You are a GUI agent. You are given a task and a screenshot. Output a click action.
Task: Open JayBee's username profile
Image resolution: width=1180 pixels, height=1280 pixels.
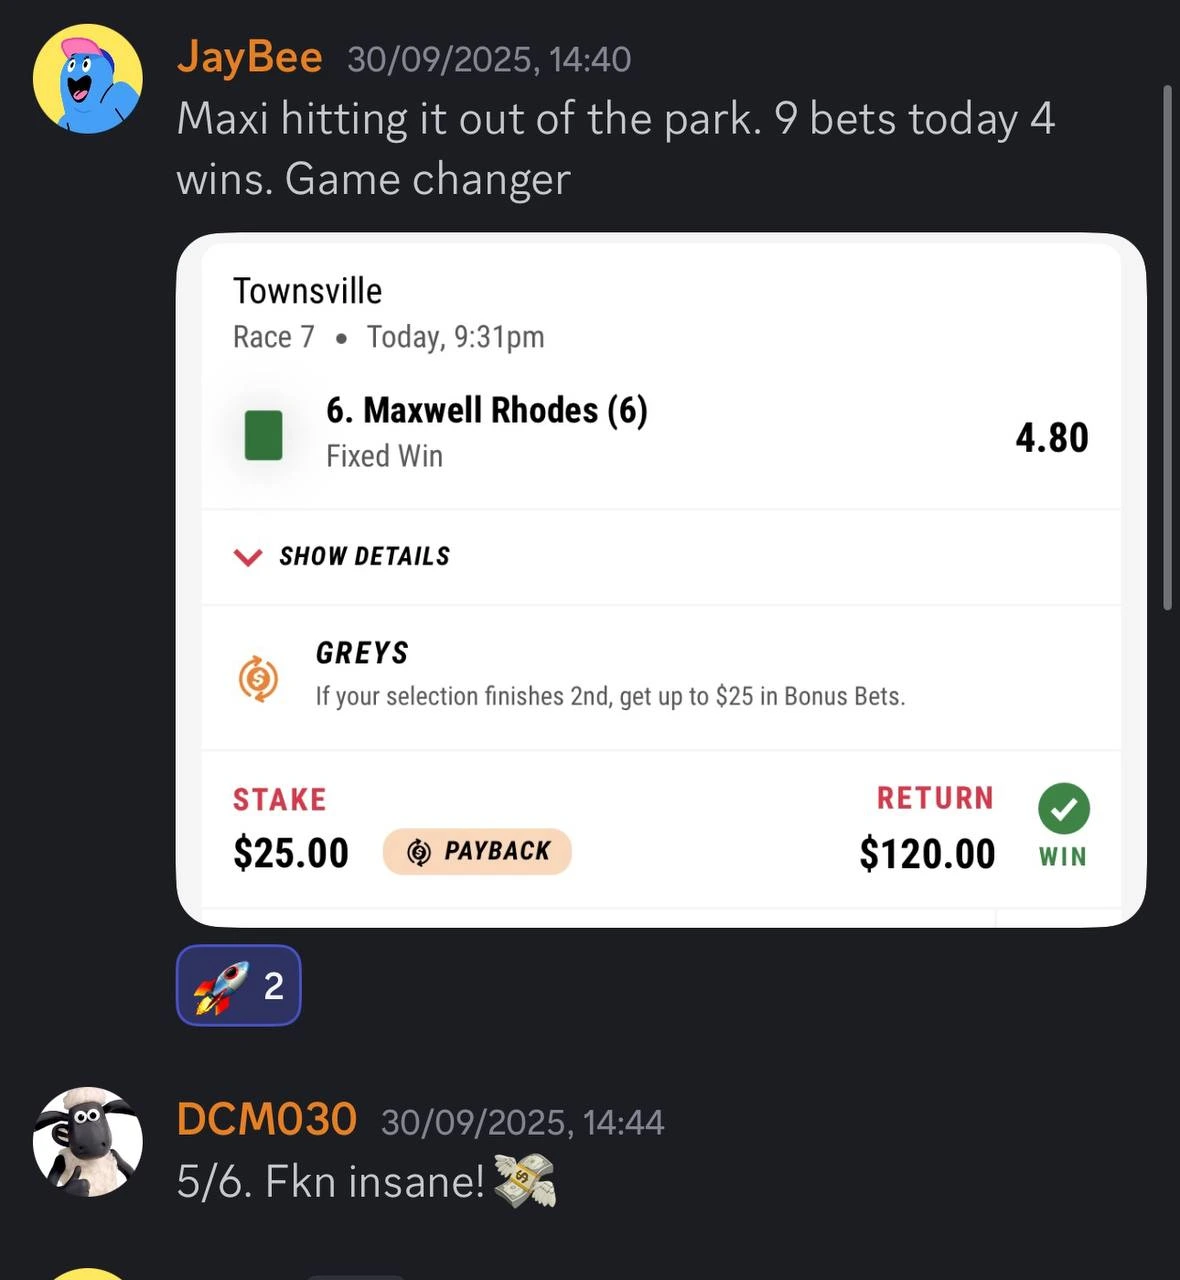(249, 57)
